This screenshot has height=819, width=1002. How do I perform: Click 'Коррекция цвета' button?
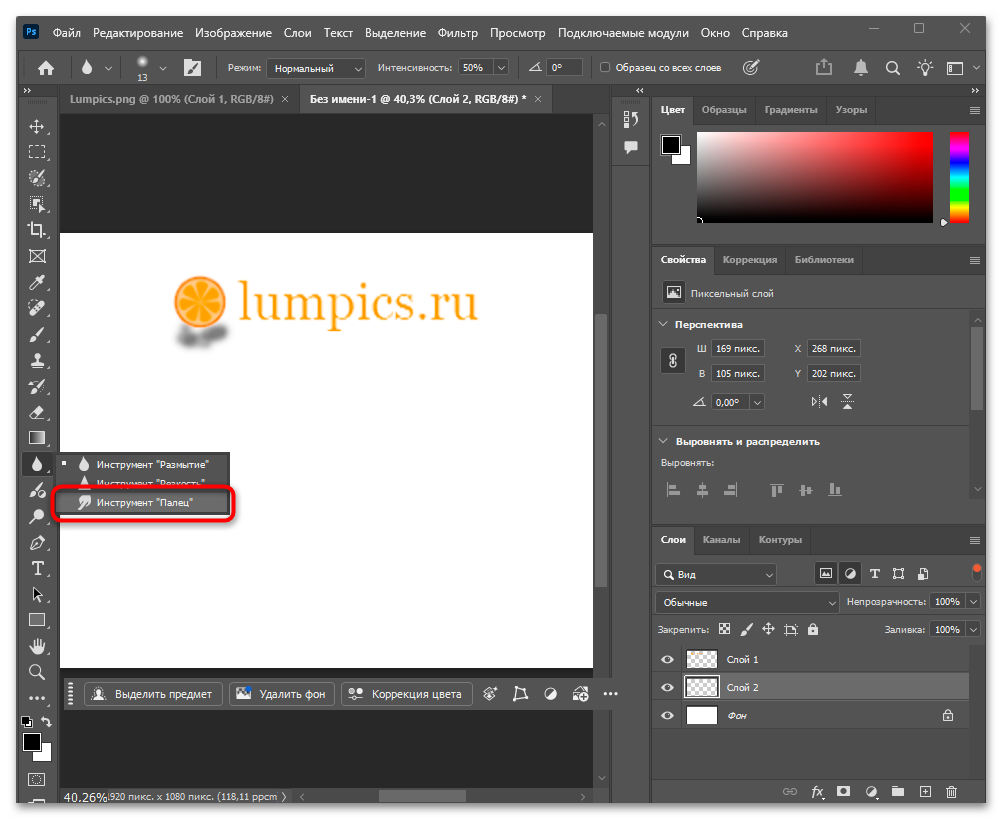pos(406,694)
